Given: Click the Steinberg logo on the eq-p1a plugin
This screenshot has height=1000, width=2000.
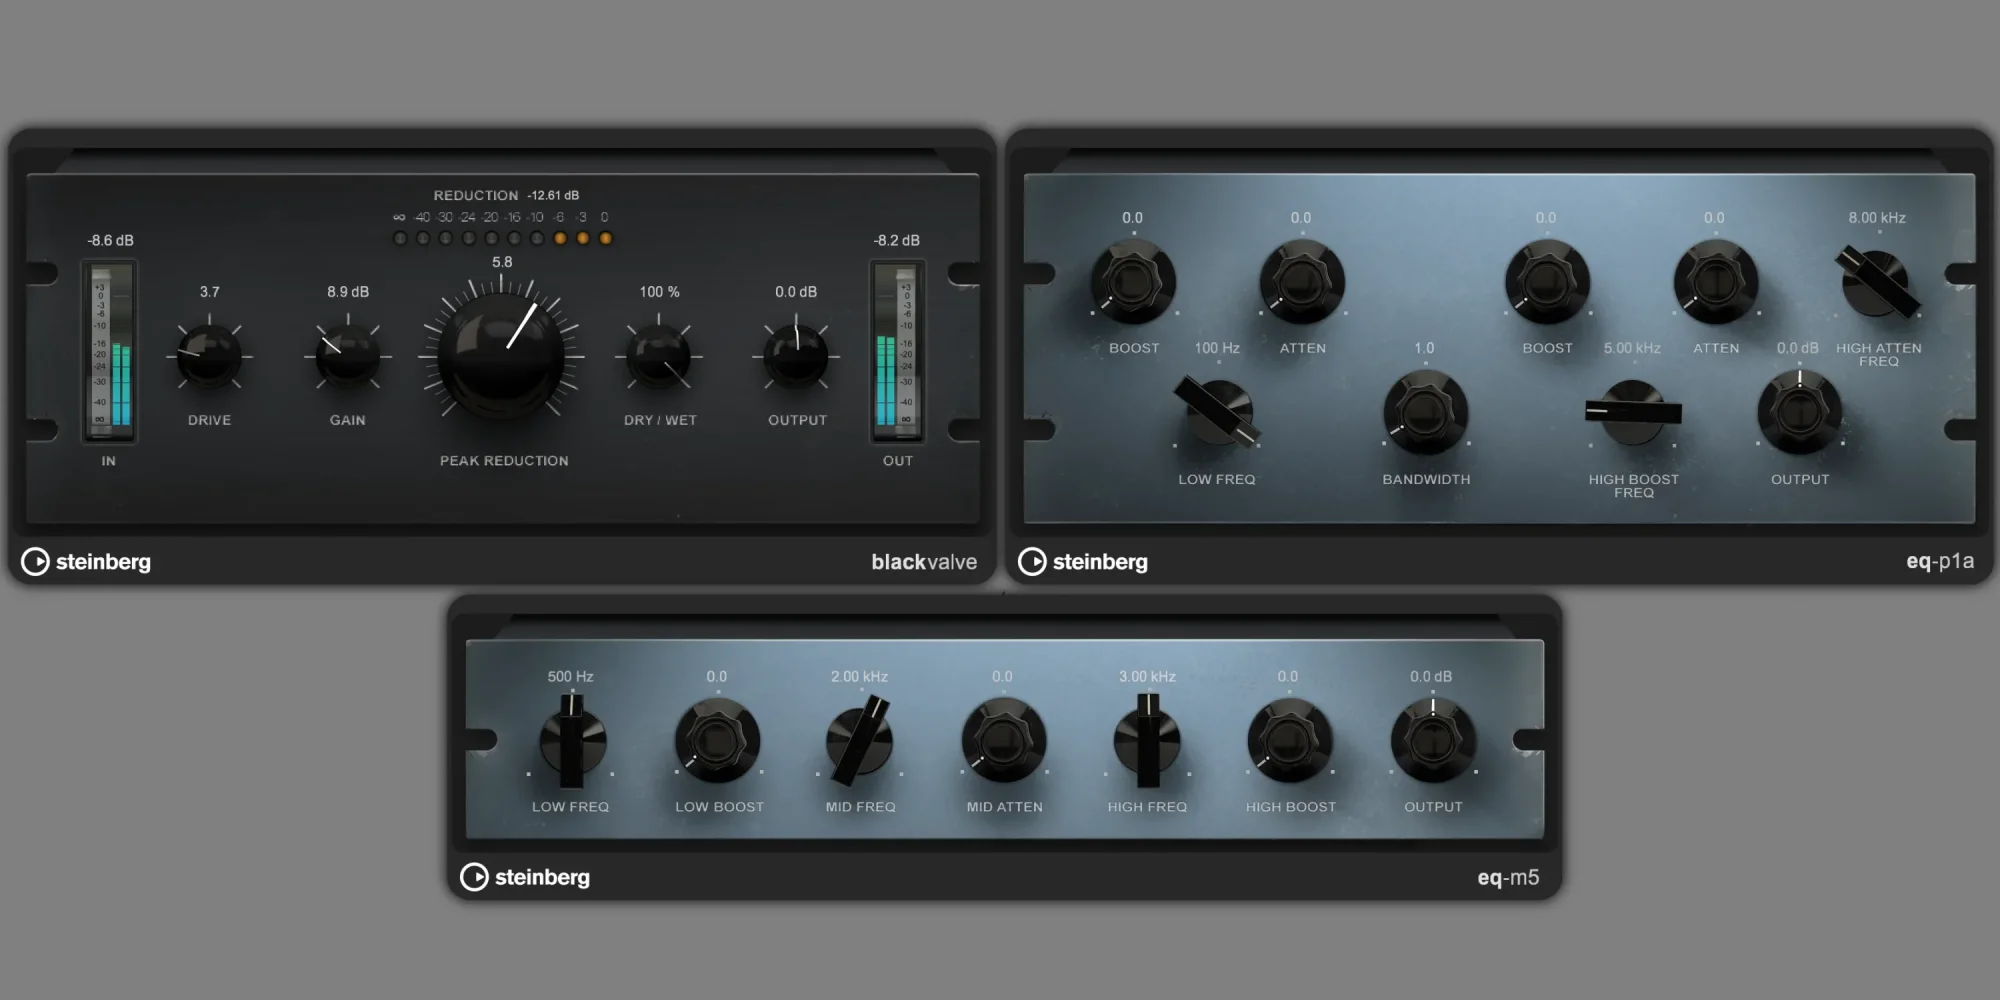Looking at the screenshot, I should coord(1083,562).
